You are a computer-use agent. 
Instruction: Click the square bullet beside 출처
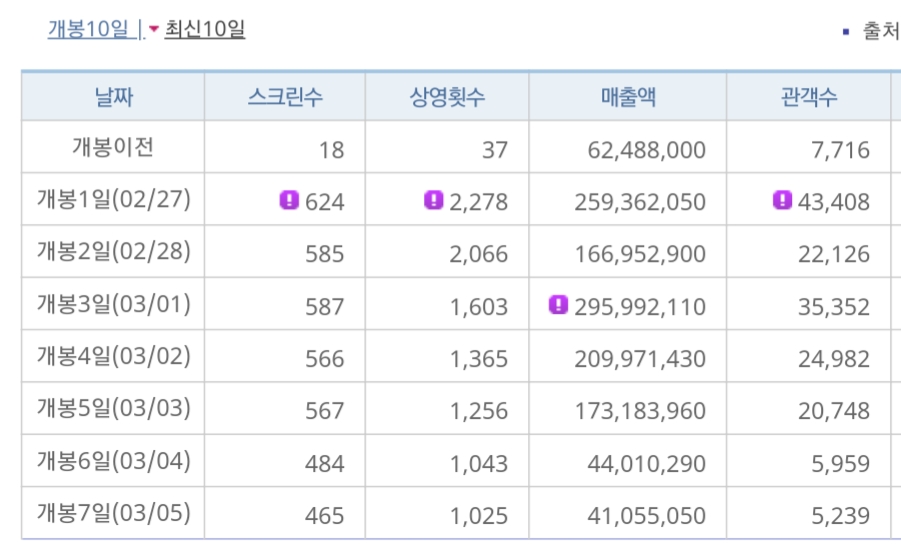point(846,33)
